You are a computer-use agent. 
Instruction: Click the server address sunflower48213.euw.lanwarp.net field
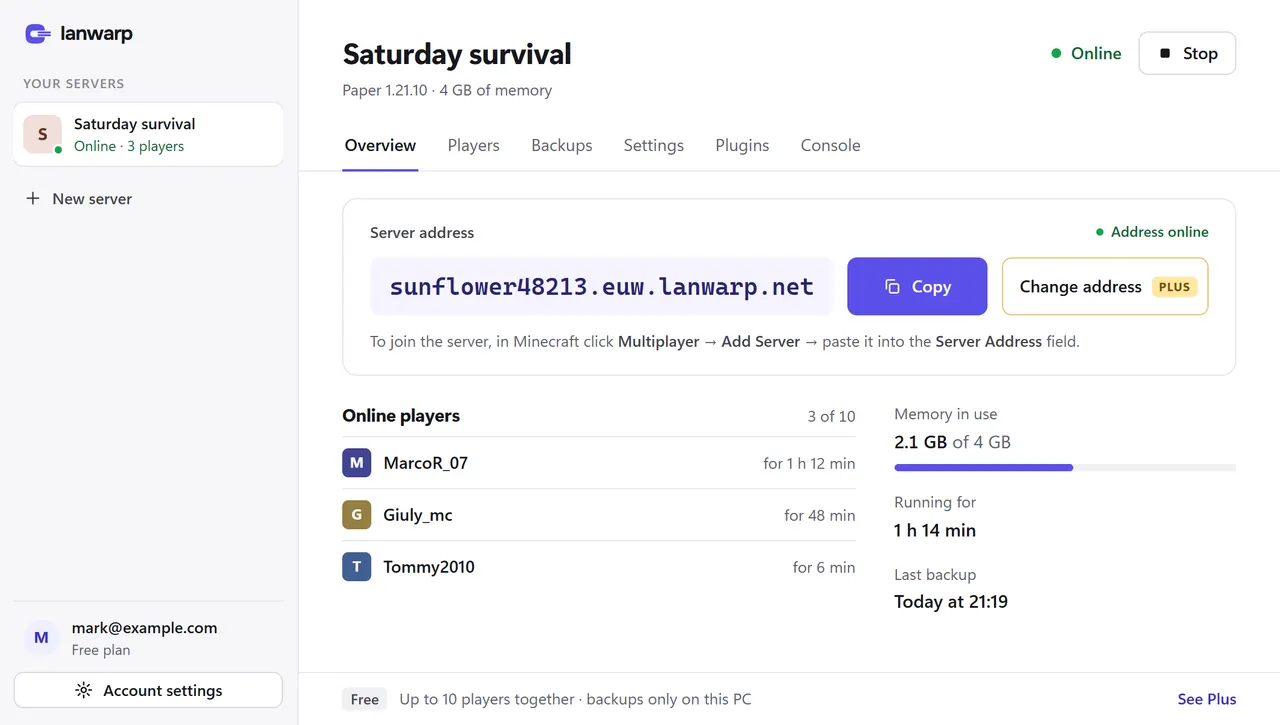point(601,287)
